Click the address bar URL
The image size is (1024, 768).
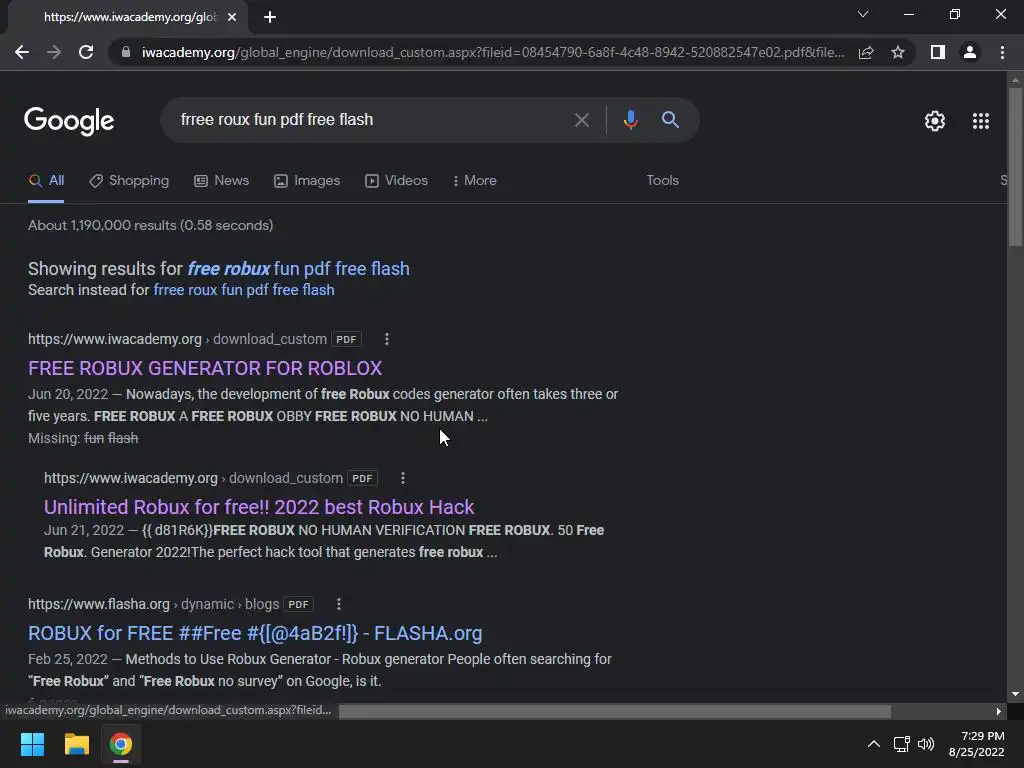493,52
